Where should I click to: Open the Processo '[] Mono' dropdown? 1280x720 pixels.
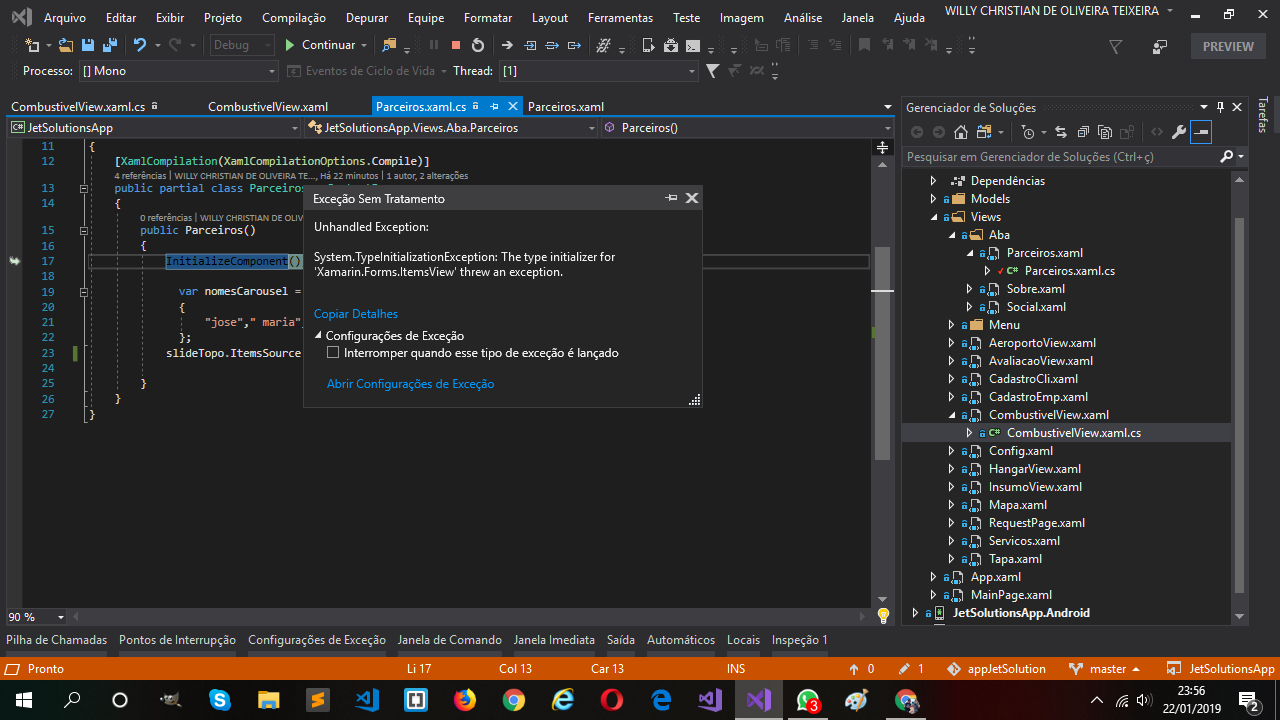[x=179, y=71]
